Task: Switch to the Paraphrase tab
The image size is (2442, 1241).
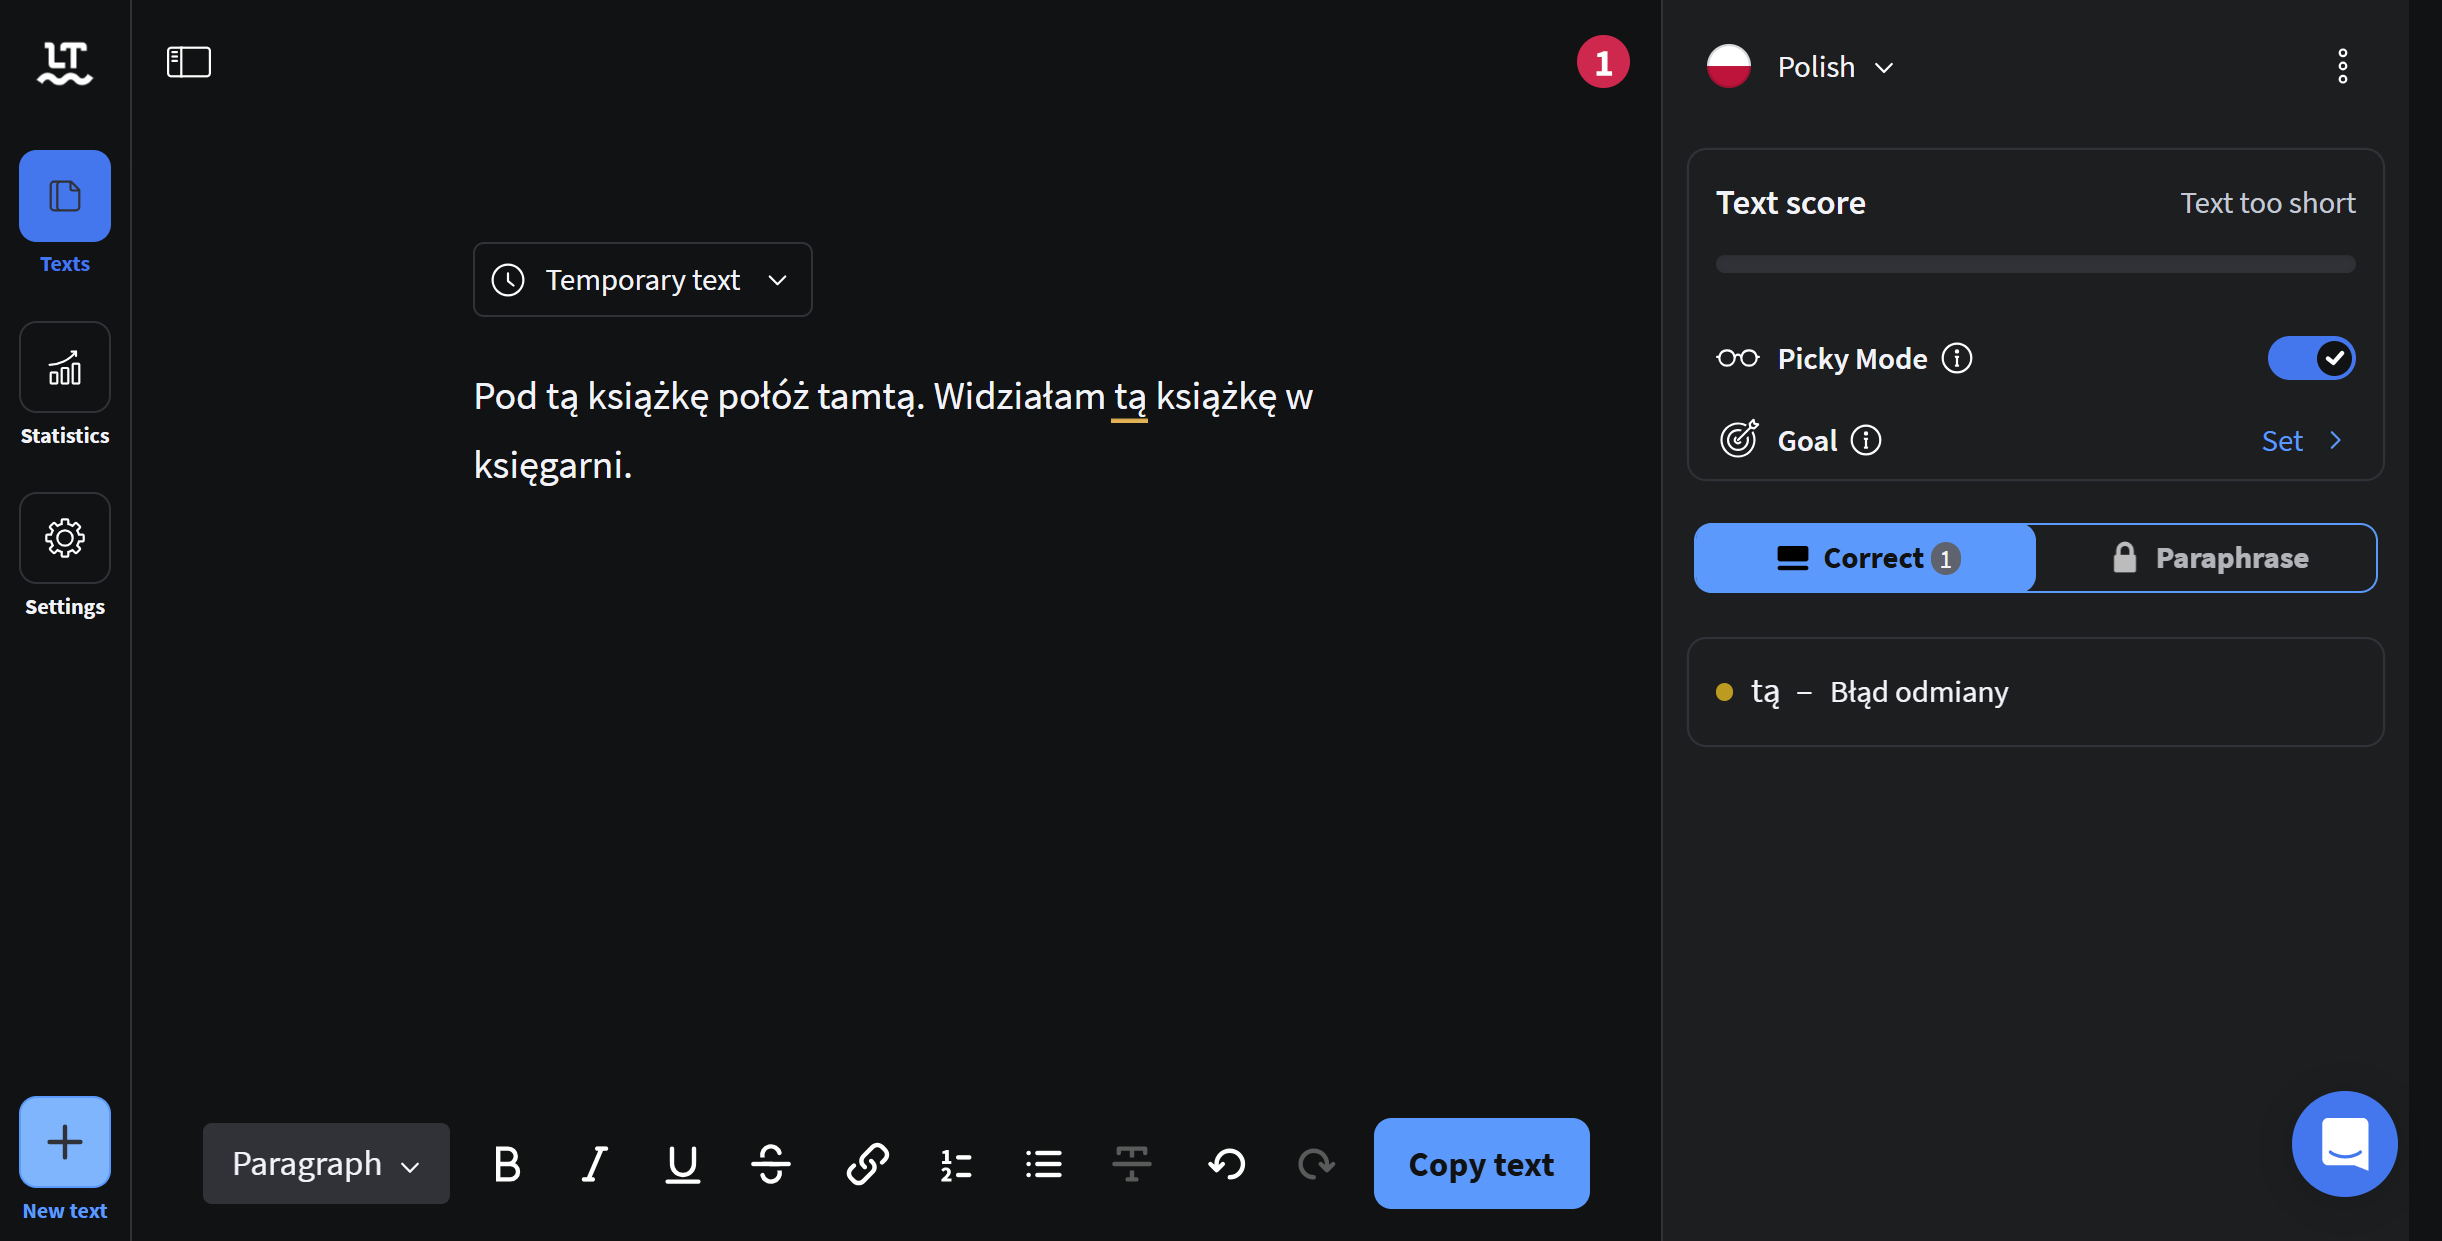Action: coord(2206,558)
